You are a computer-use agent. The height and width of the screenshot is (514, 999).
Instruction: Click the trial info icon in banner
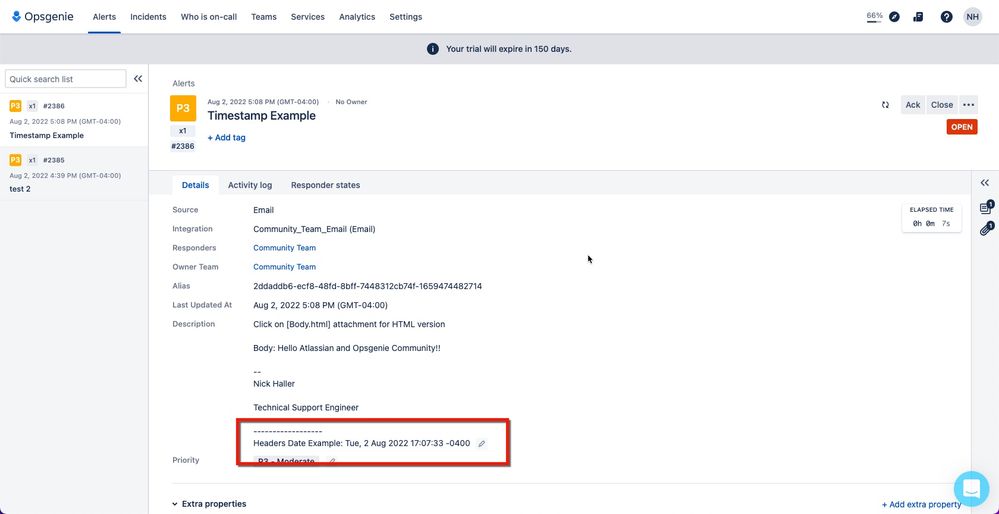pyautogui.click(x=433, y=49)
